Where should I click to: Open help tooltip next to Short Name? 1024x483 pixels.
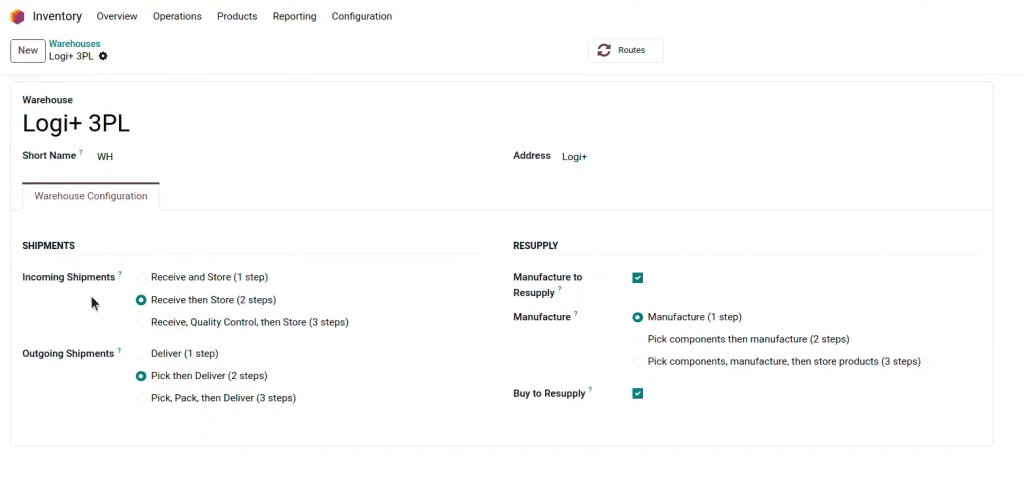point(81,152)
